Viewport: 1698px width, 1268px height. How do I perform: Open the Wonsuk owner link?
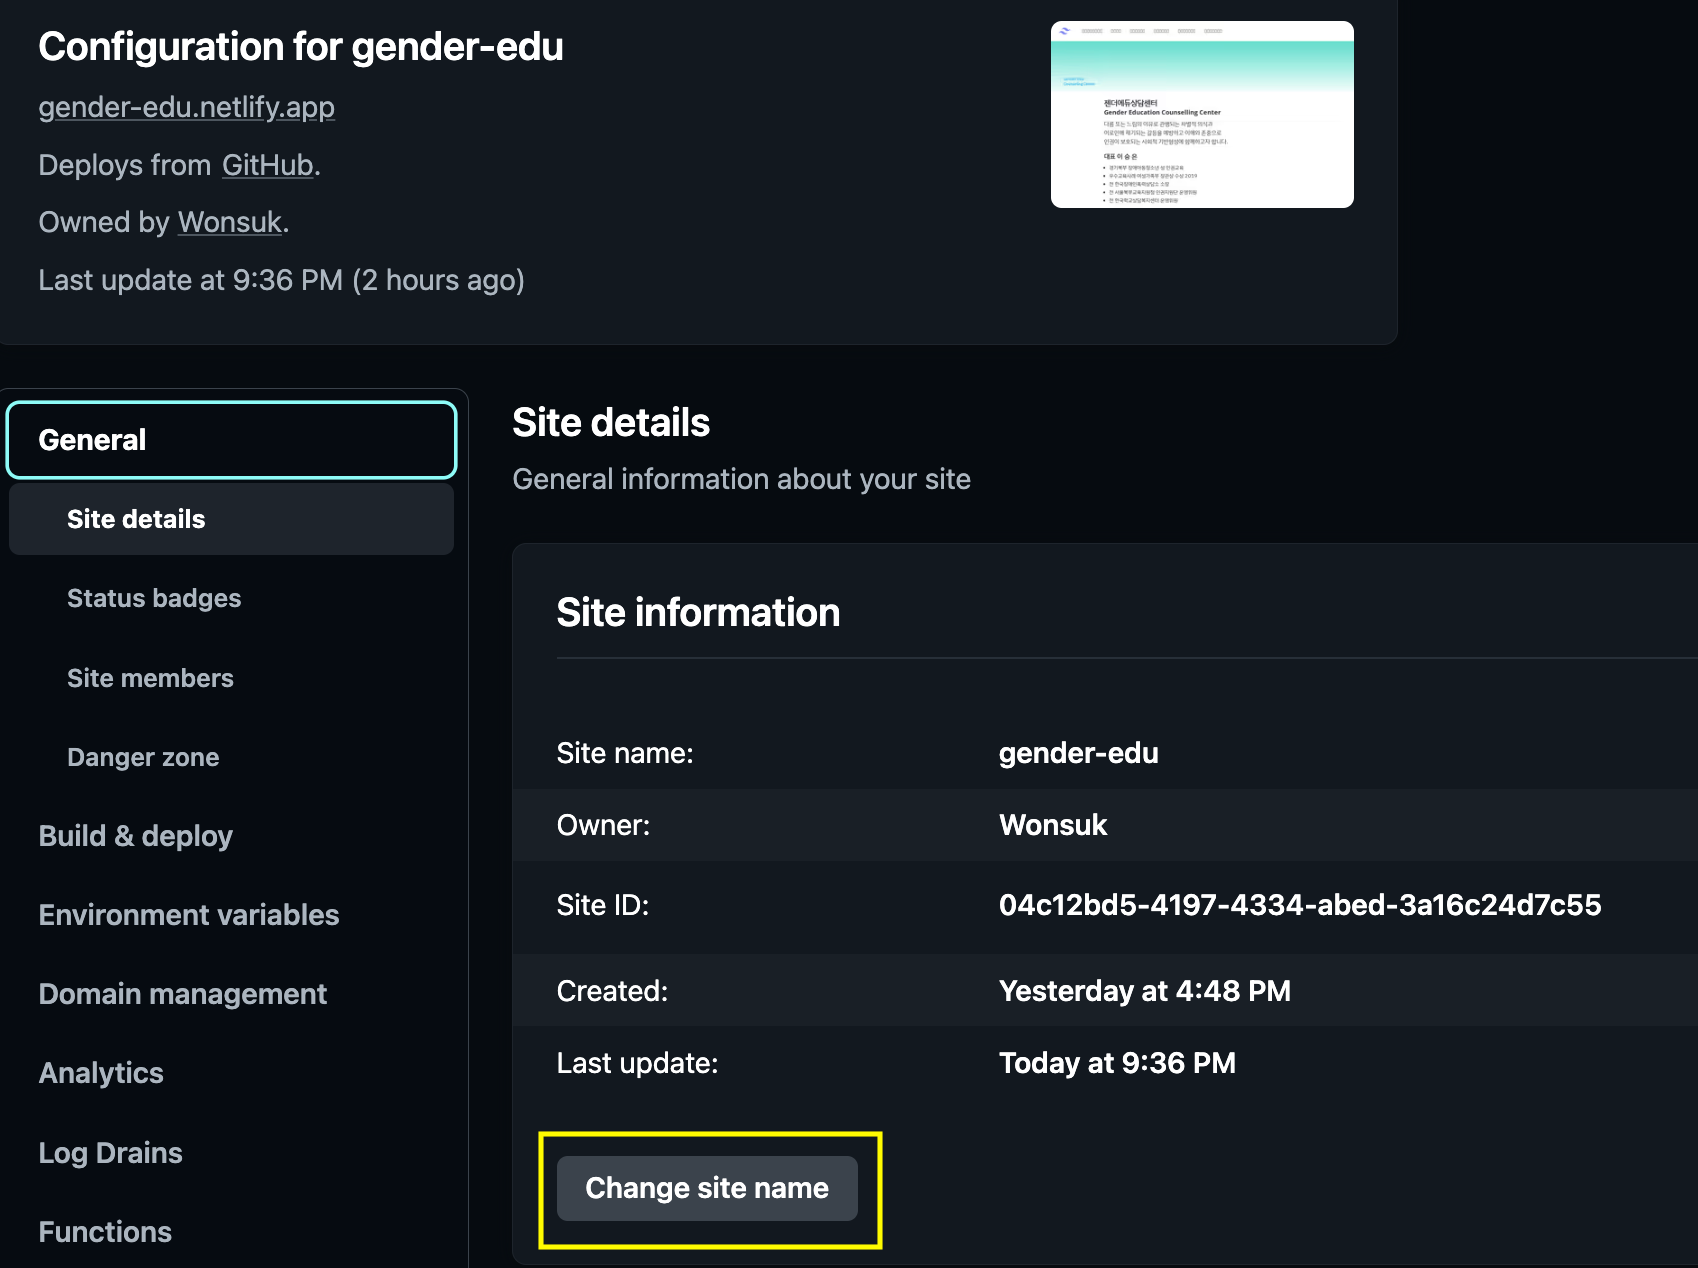230,222
